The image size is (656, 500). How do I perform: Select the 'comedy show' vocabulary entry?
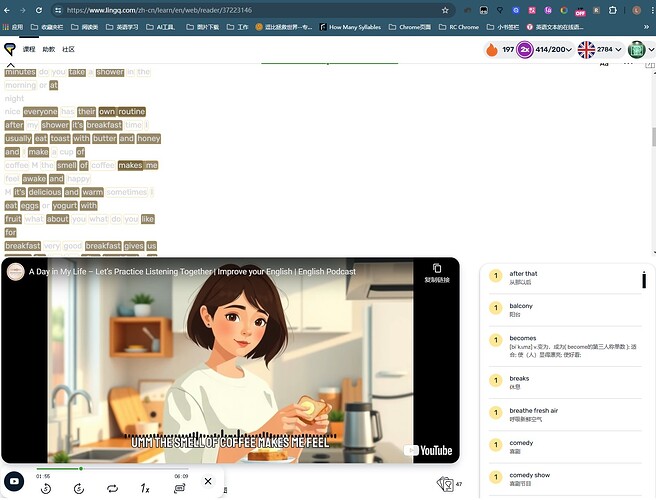(565, 479)
